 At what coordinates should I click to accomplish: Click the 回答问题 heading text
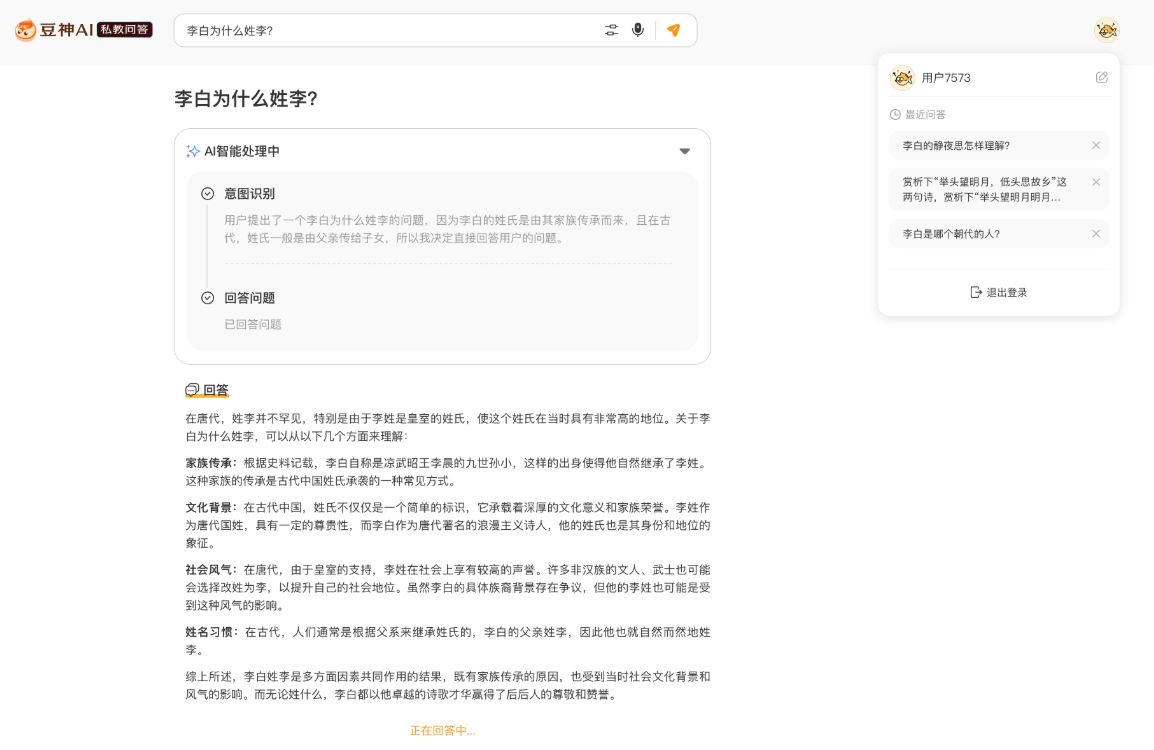(x=249, y=298)
